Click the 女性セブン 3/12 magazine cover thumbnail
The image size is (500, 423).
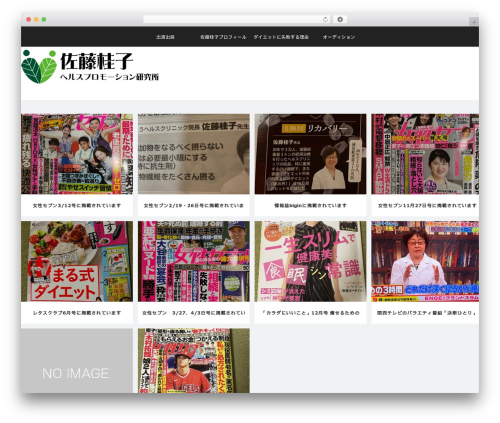[77, 154]
